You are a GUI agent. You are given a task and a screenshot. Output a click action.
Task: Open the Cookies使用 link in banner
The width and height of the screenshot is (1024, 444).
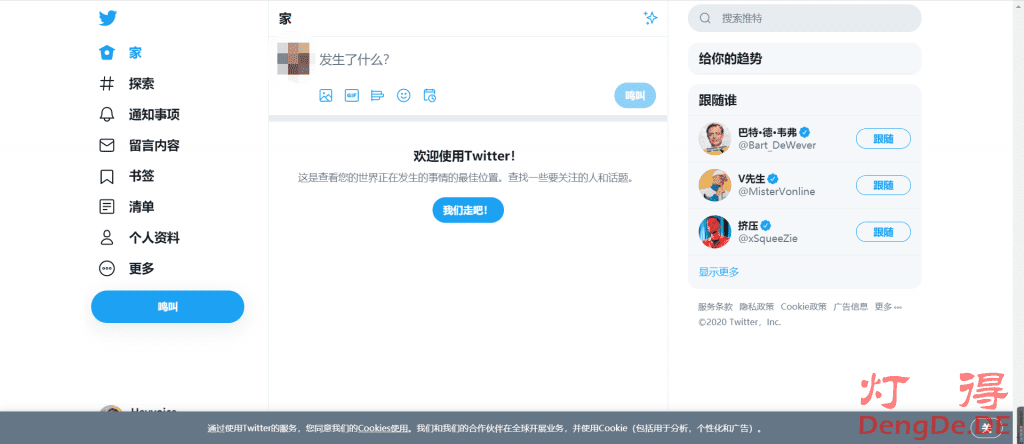point(383,429)
